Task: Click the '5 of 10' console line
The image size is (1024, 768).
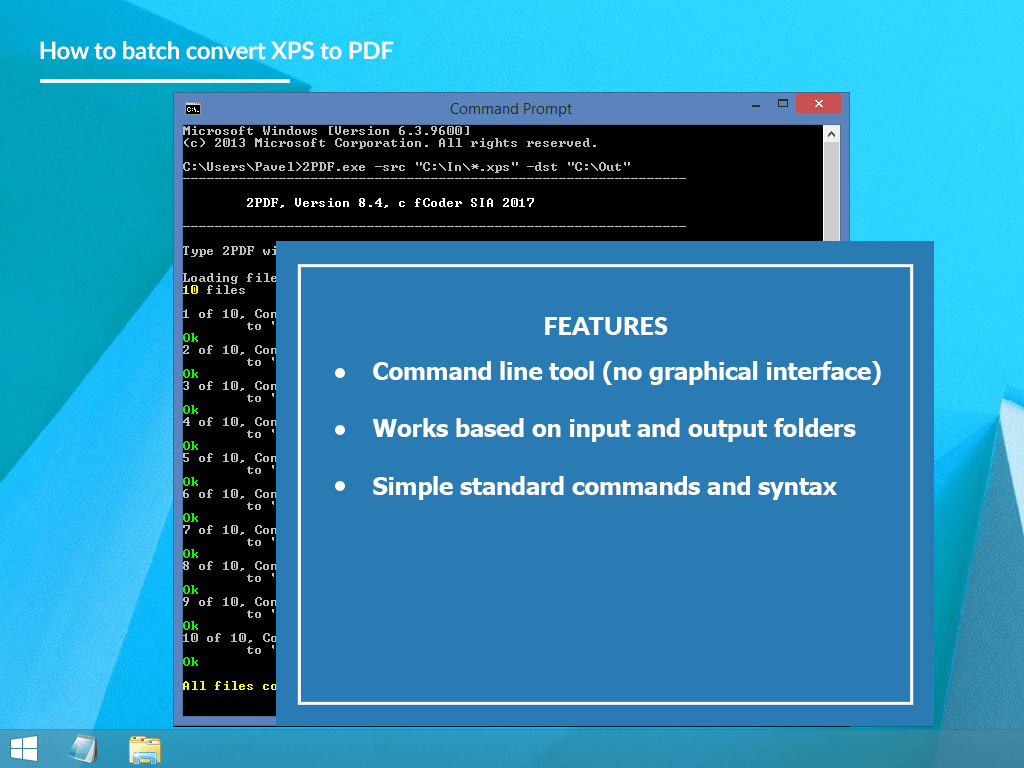Action: coord(229,458)
